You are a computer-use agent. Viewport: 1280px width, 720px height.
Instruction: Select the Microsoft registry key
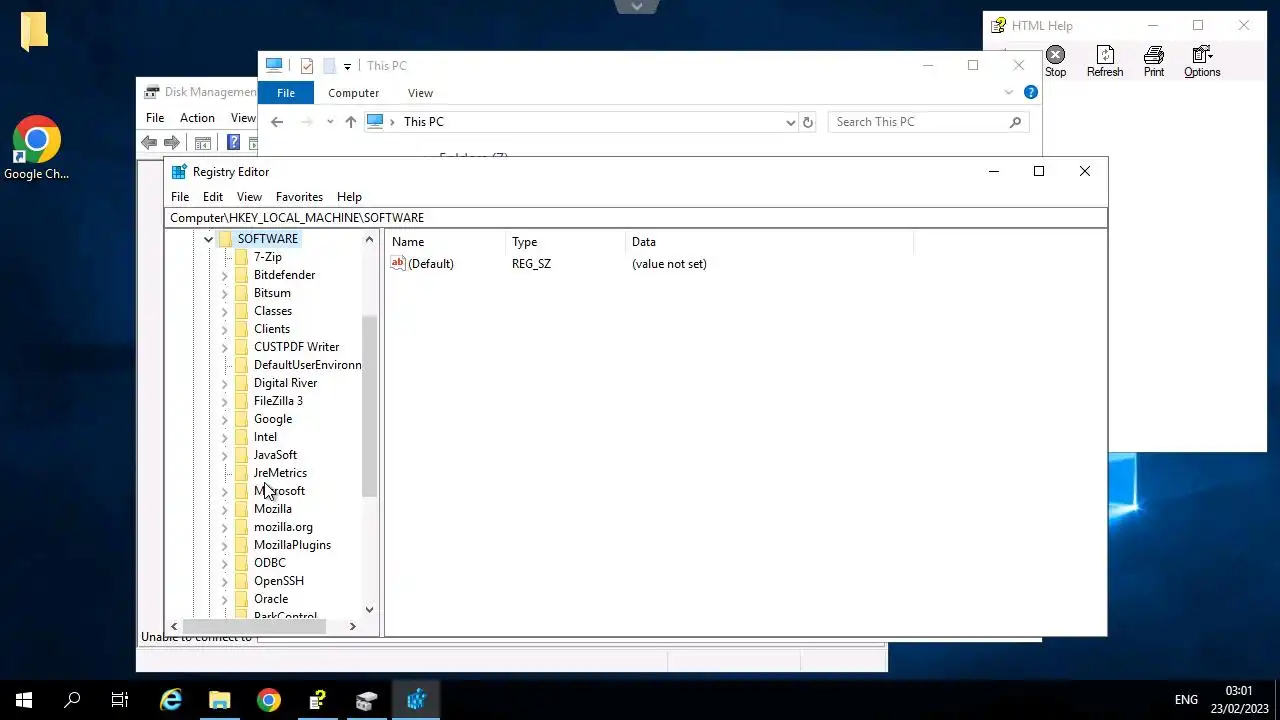tap(279, 491)
